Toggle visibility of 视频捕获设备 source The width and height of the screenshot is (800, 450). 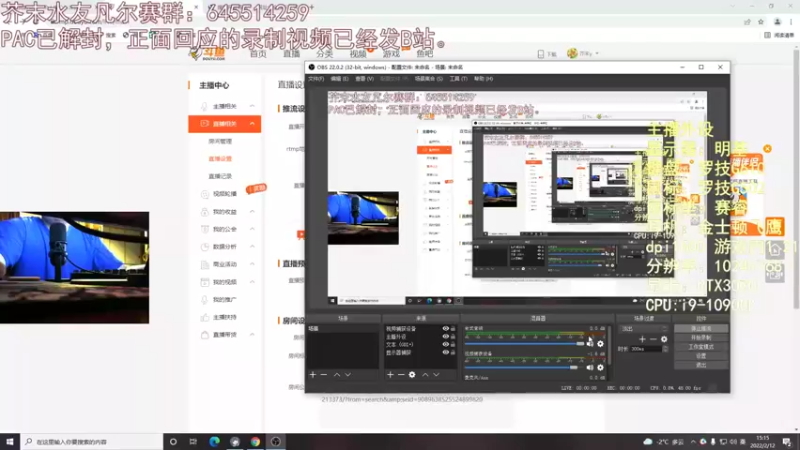pos(445,329)
